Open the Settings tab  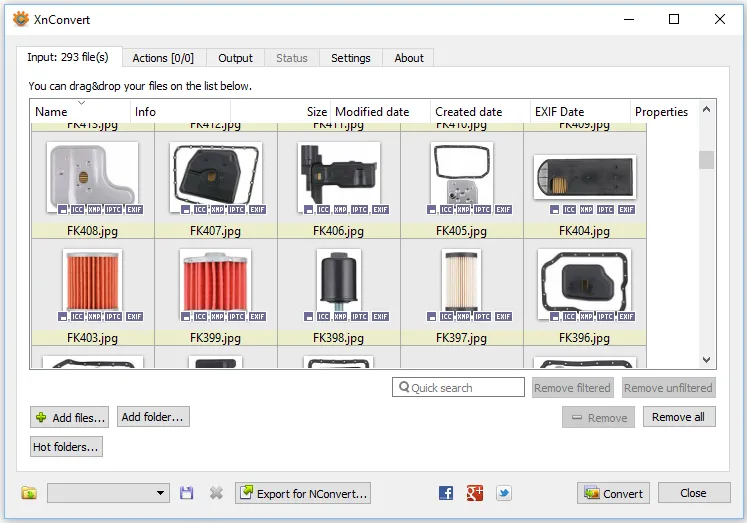pos(351,58)
